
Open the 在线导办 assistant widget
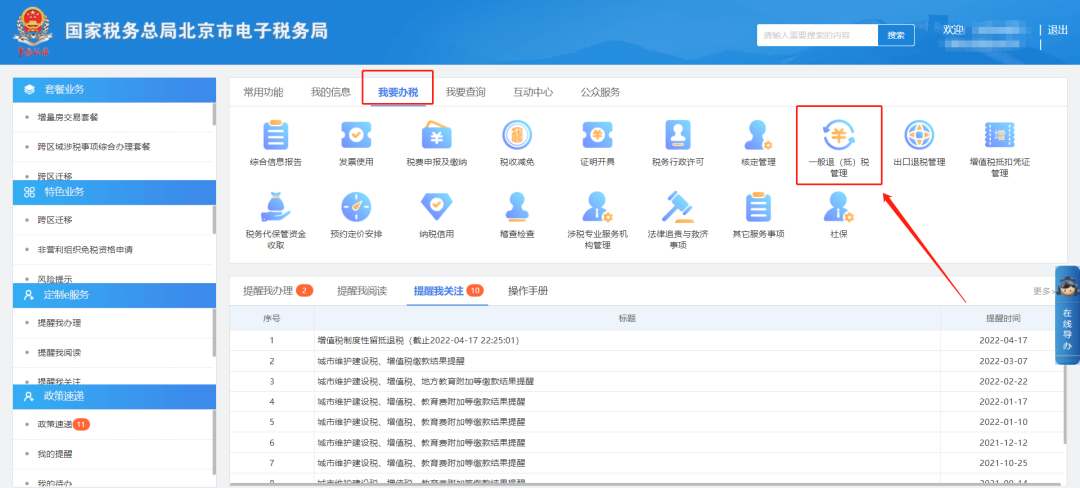(1067, 315)
